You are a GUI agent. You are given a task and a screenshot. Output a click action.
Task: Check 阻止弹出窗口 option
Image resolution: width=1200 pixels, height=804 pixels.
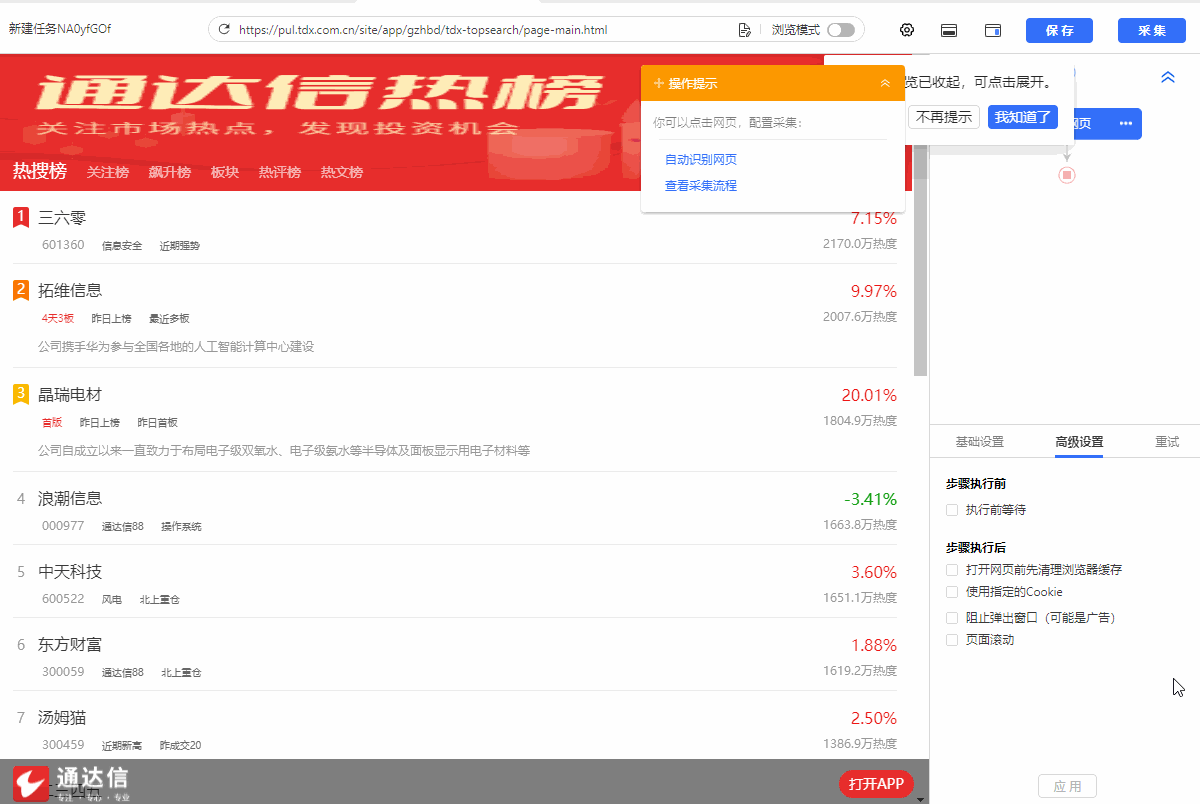(952, 618)
